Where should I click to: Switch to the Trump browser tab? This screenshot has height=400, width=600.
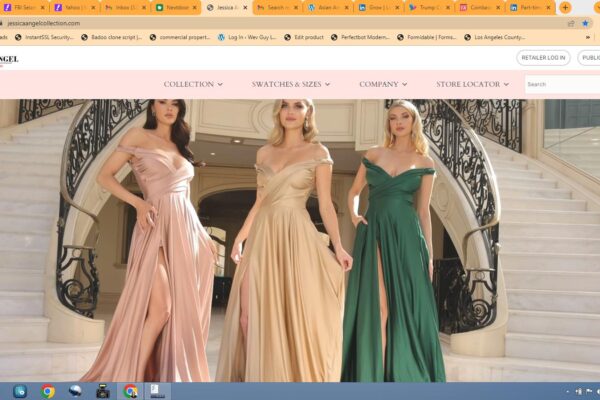pyautogui.click(x=428, y=7)
